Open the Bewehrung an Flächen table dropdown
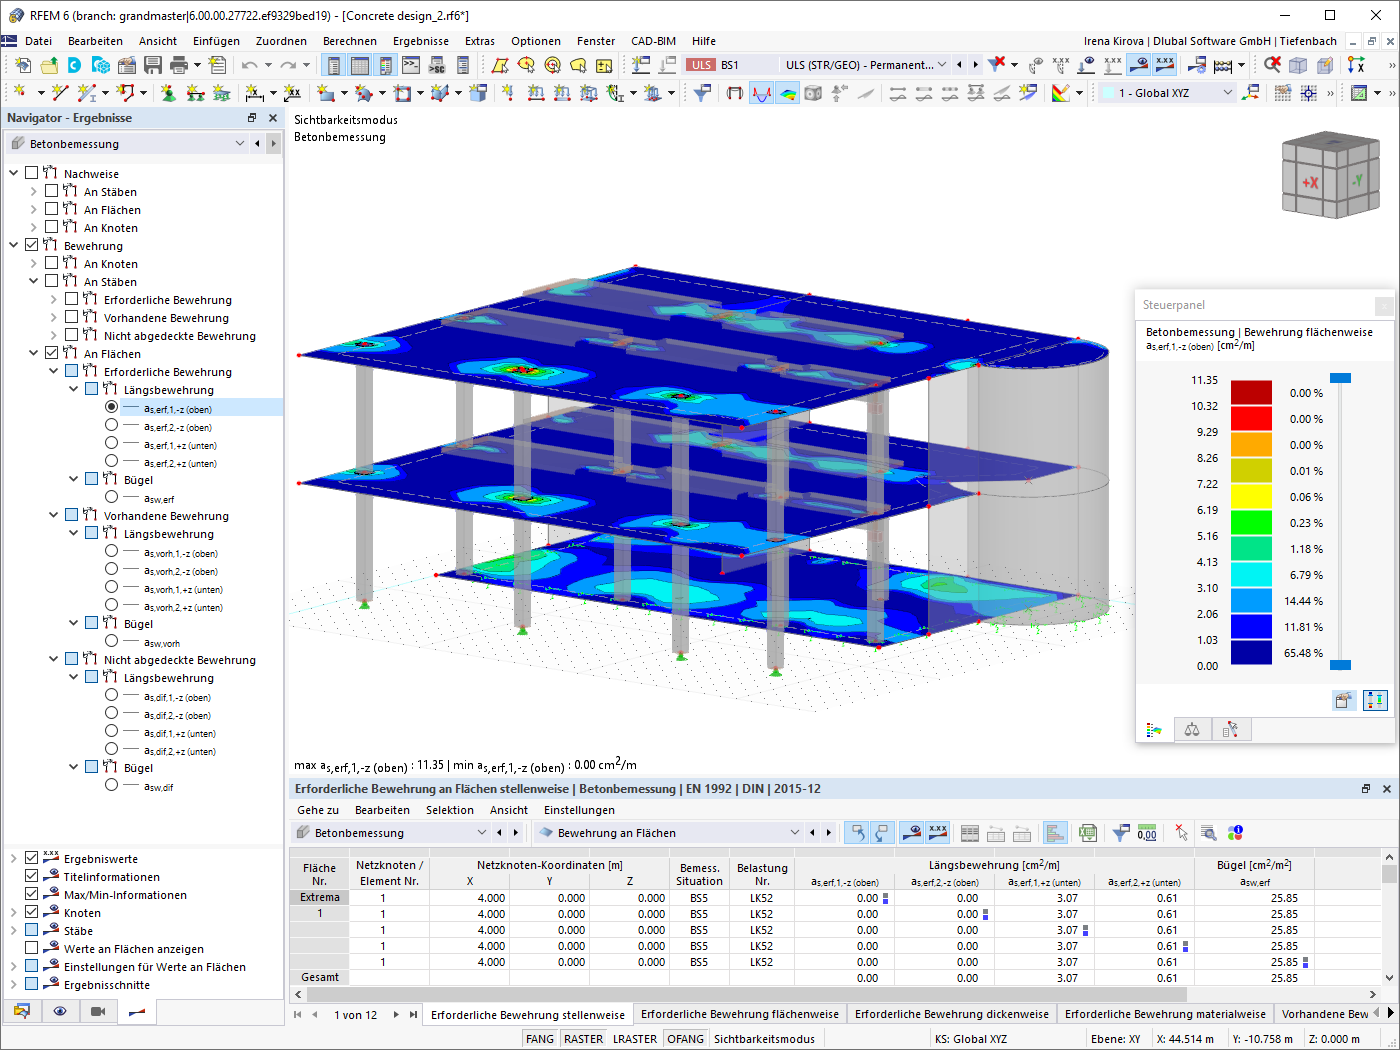This screenshot has height=1050, width=1400. (795, 833)
